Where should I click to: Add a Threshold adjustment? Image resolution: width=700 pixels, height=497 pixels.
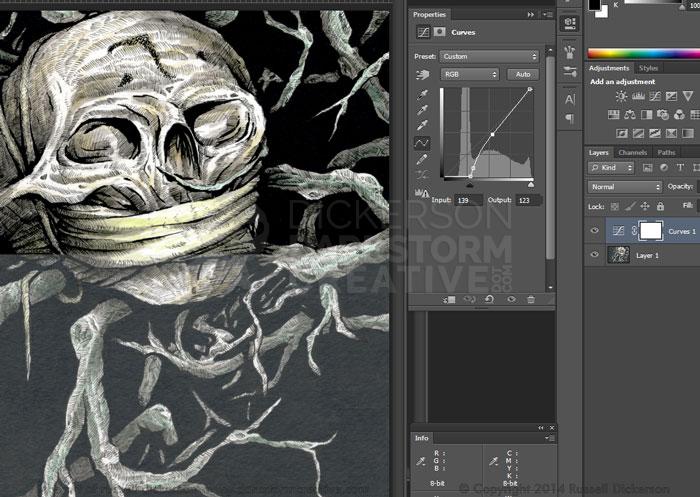[x=655, y=133]
